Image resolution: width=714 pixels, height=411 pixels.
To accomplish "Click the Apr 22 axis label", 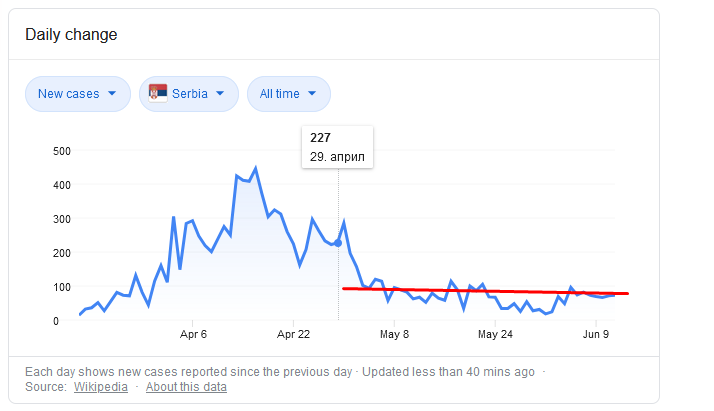I will [x=293, y=335].
